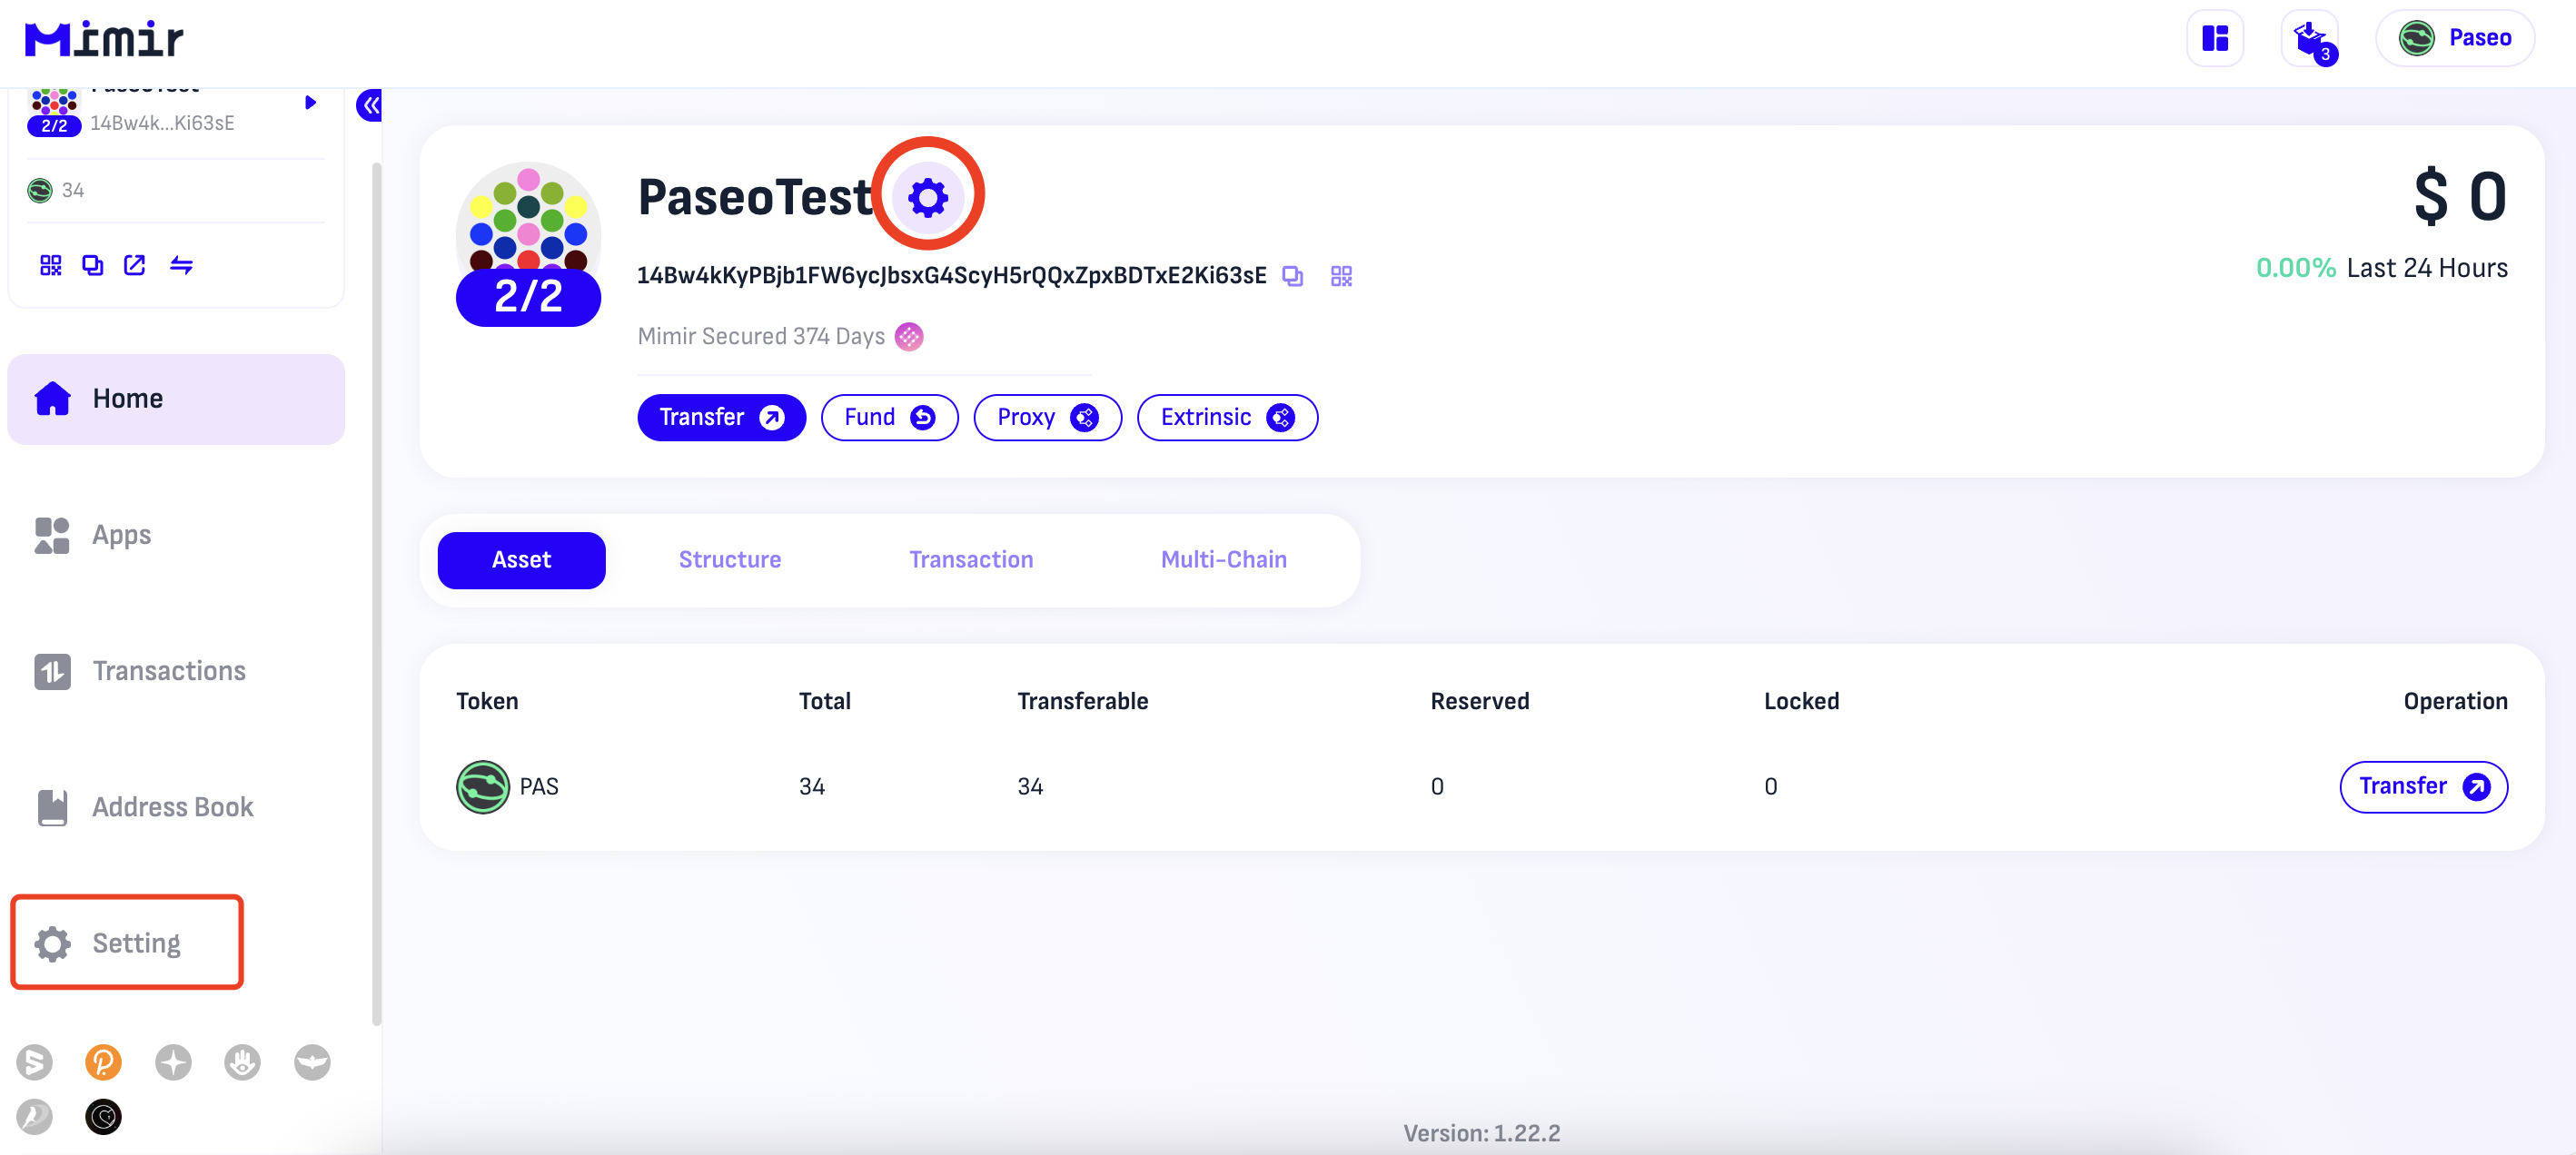Click the hand-eye icon in sidebar footer
Image resolution: width=2576 pixels, height=1155 pixels.
[242, 1061]
